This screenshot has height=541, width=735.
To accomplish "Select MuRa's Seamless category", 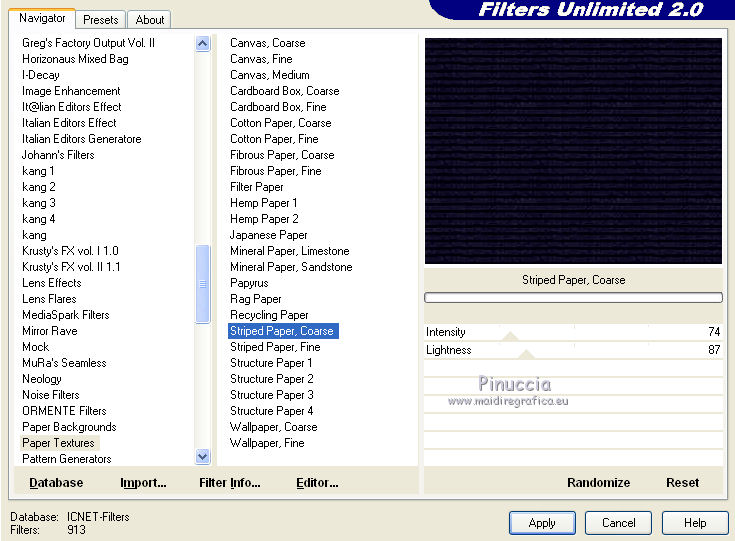I will coord(64,363).
